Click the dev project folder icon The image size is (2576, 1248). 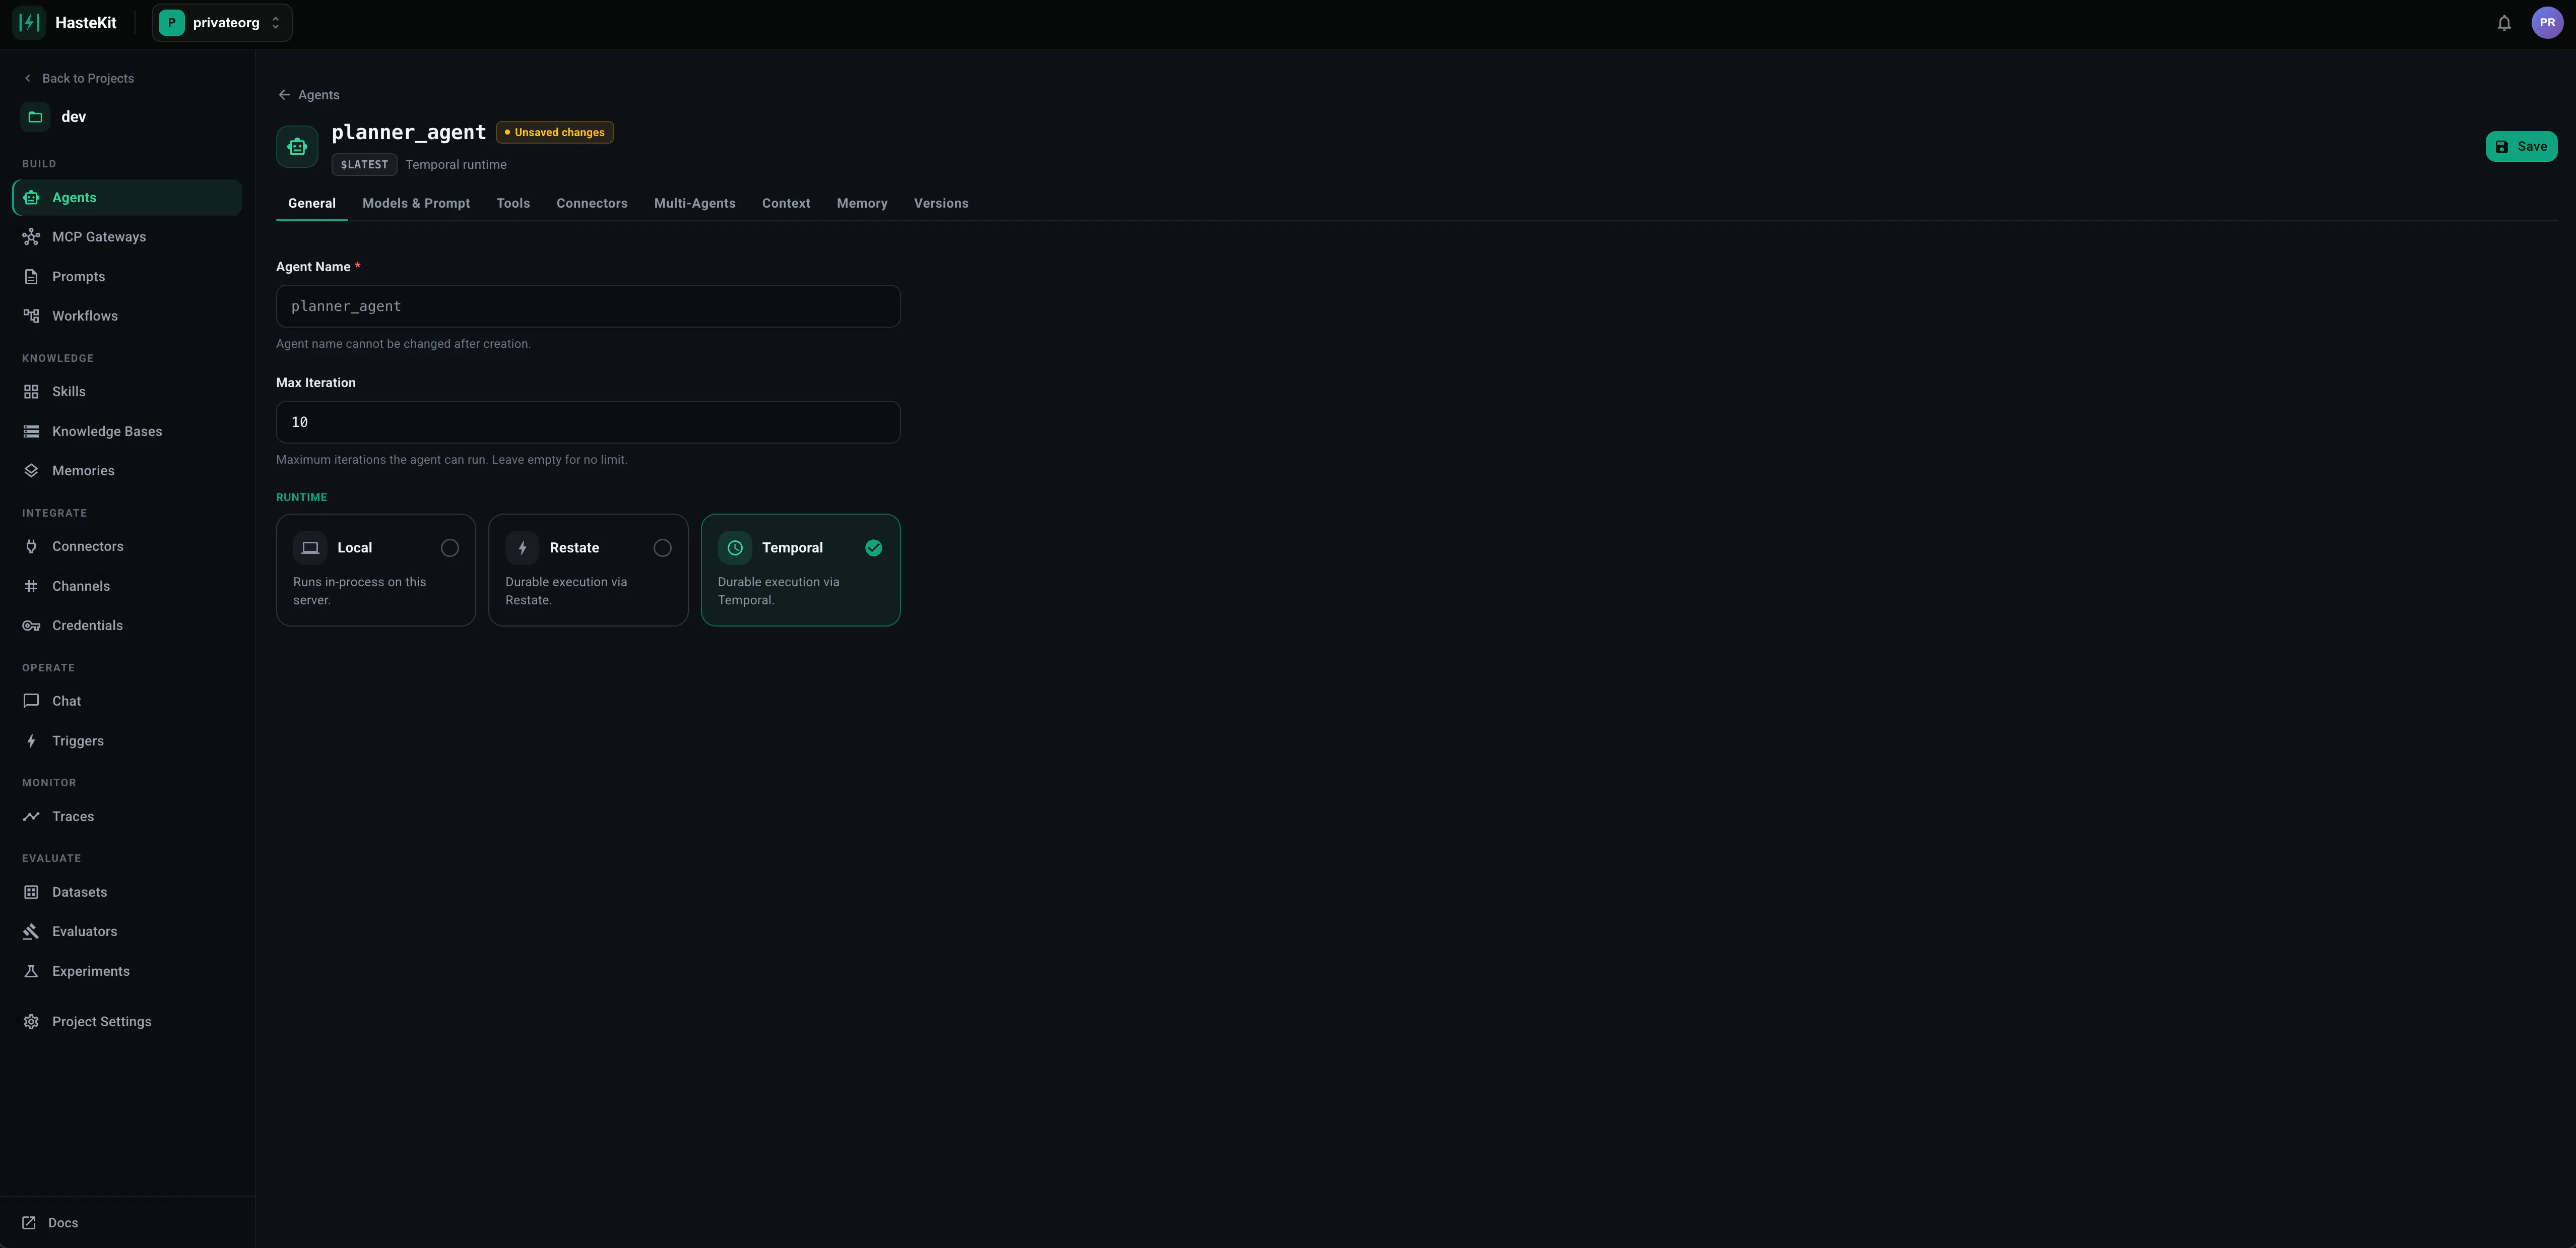click(x=35, y=117)
